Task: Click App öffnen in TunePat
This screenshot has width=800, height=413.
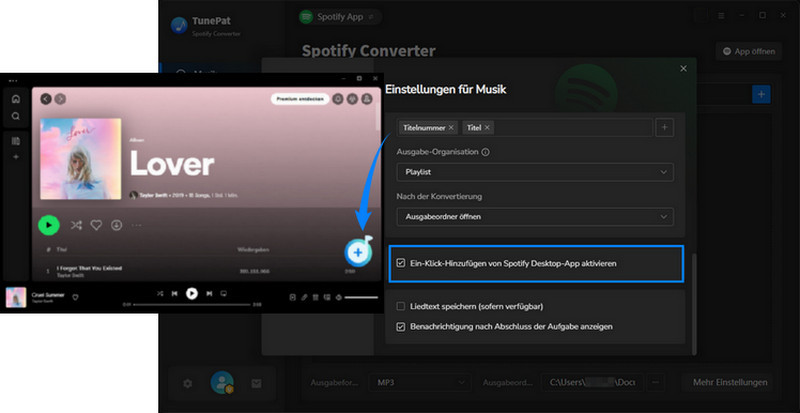Action: 749,52
